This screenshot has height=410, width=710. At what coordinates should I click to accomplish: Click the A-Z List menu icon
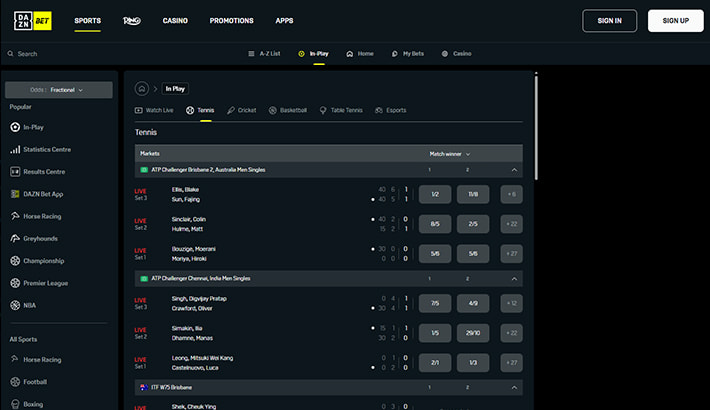coord(251,53)
